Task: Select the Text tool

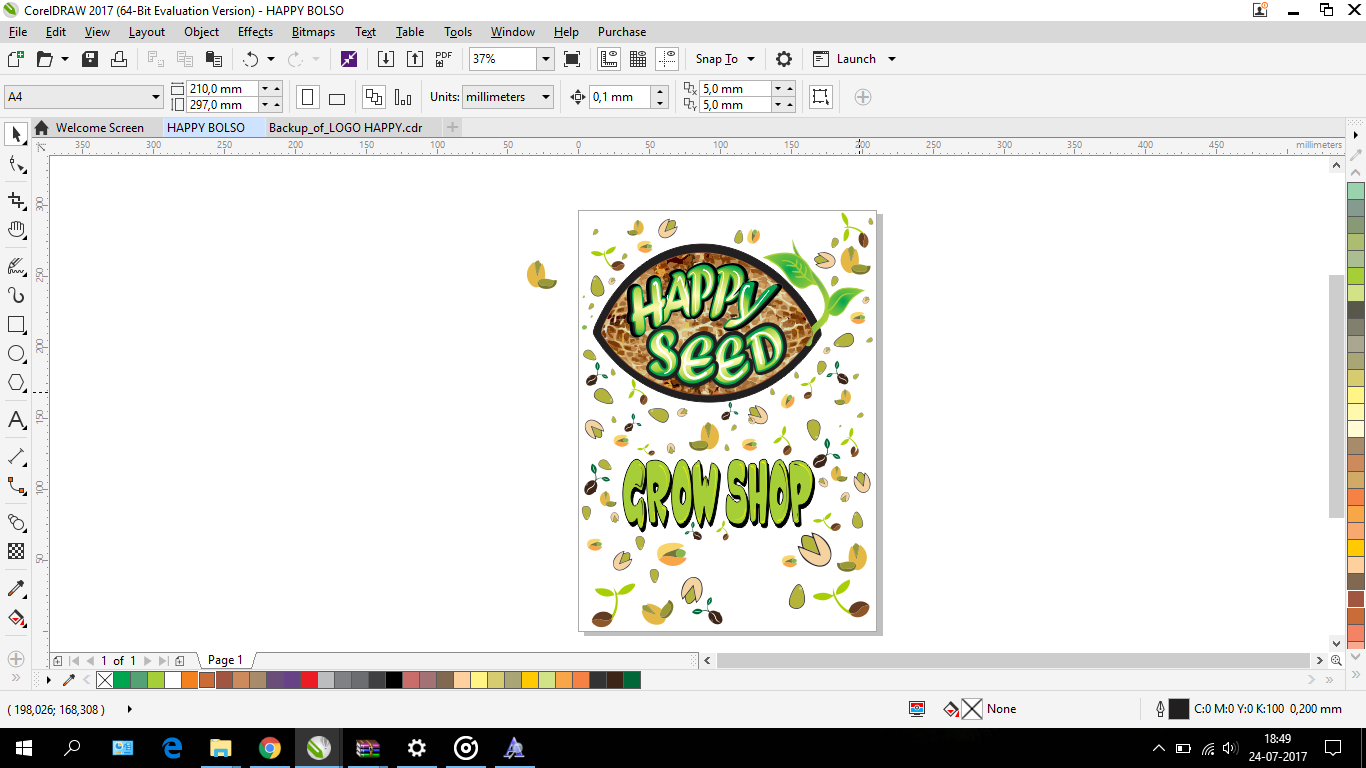Action: pyautogui.click(x=16, y=420)
